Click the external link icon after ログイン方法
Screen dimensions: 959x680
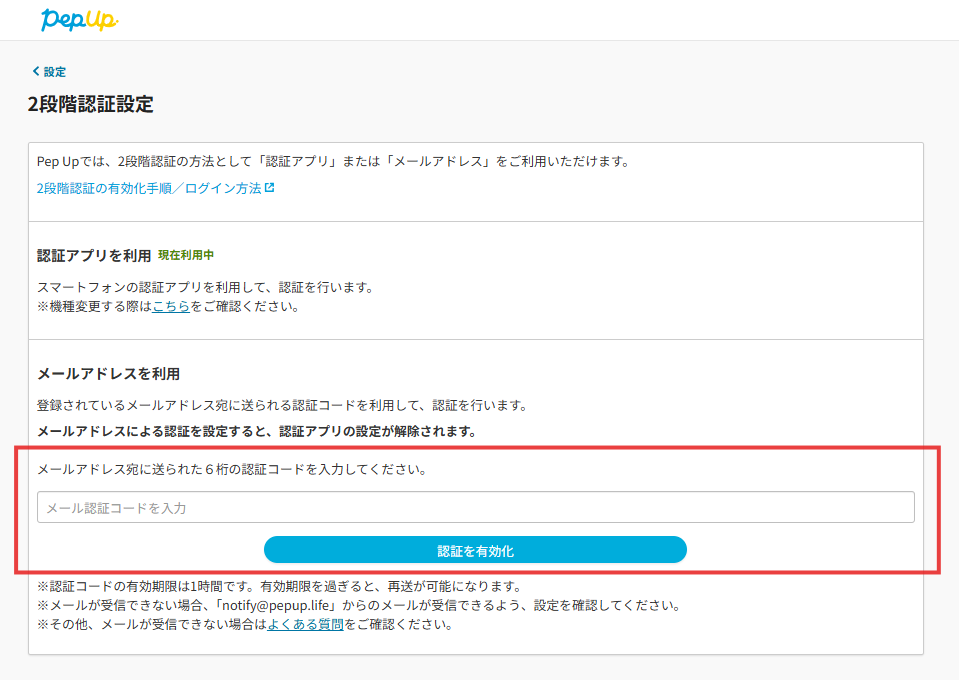click(x=269, y=188)
